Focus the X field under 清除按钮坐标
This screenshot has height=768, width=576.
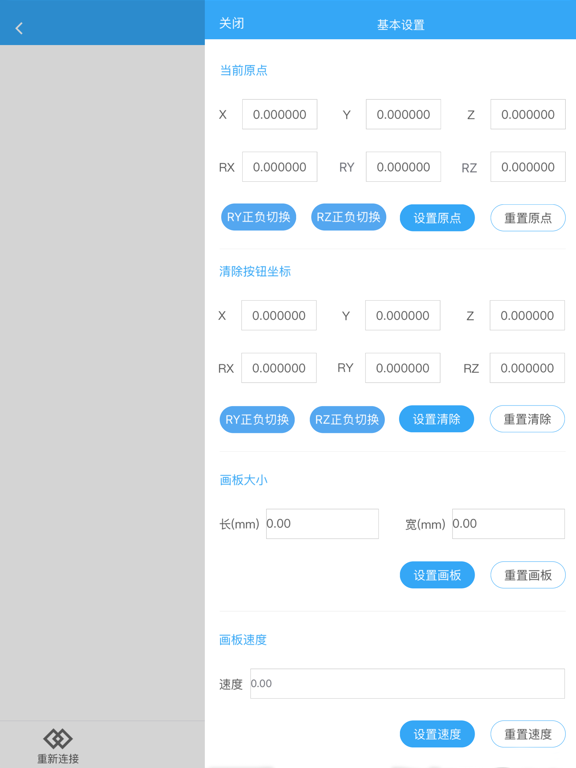click(279, 315)
